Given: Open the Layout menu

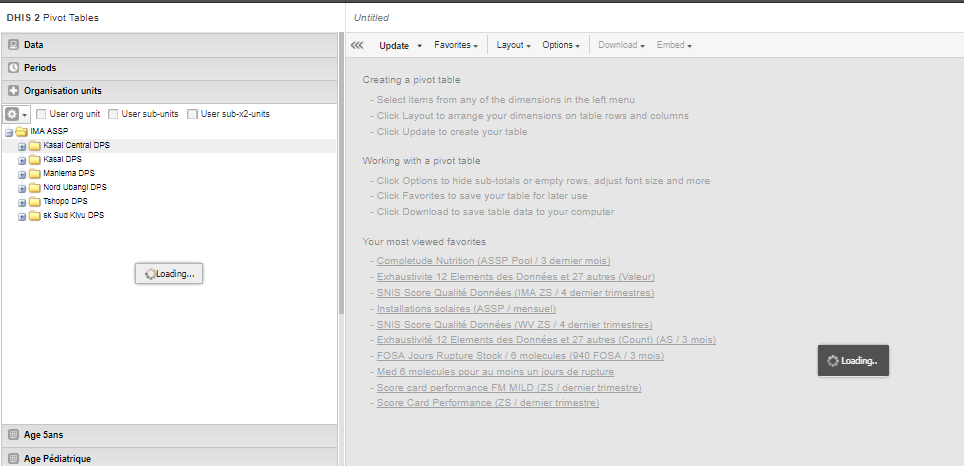Looking at the screenshot, I should point(514,45).
